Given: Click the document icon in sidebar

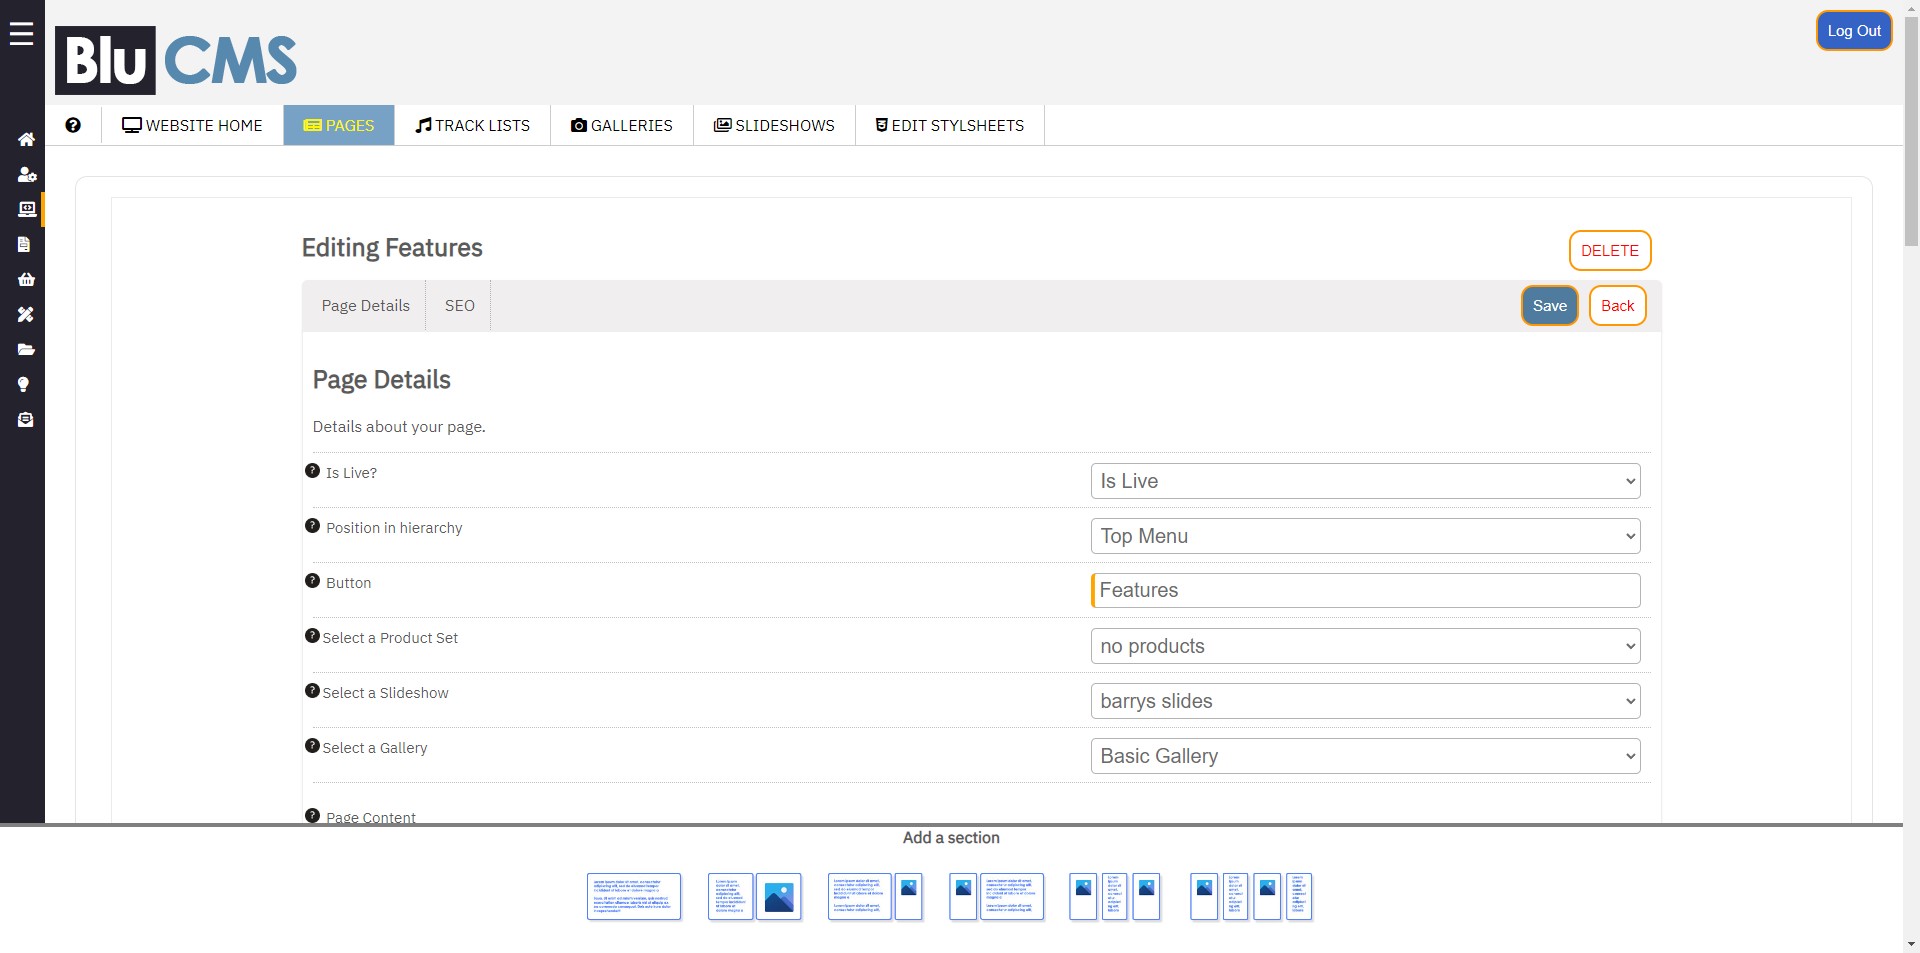Looking at the screenshot, I should (x=24, y=244).
